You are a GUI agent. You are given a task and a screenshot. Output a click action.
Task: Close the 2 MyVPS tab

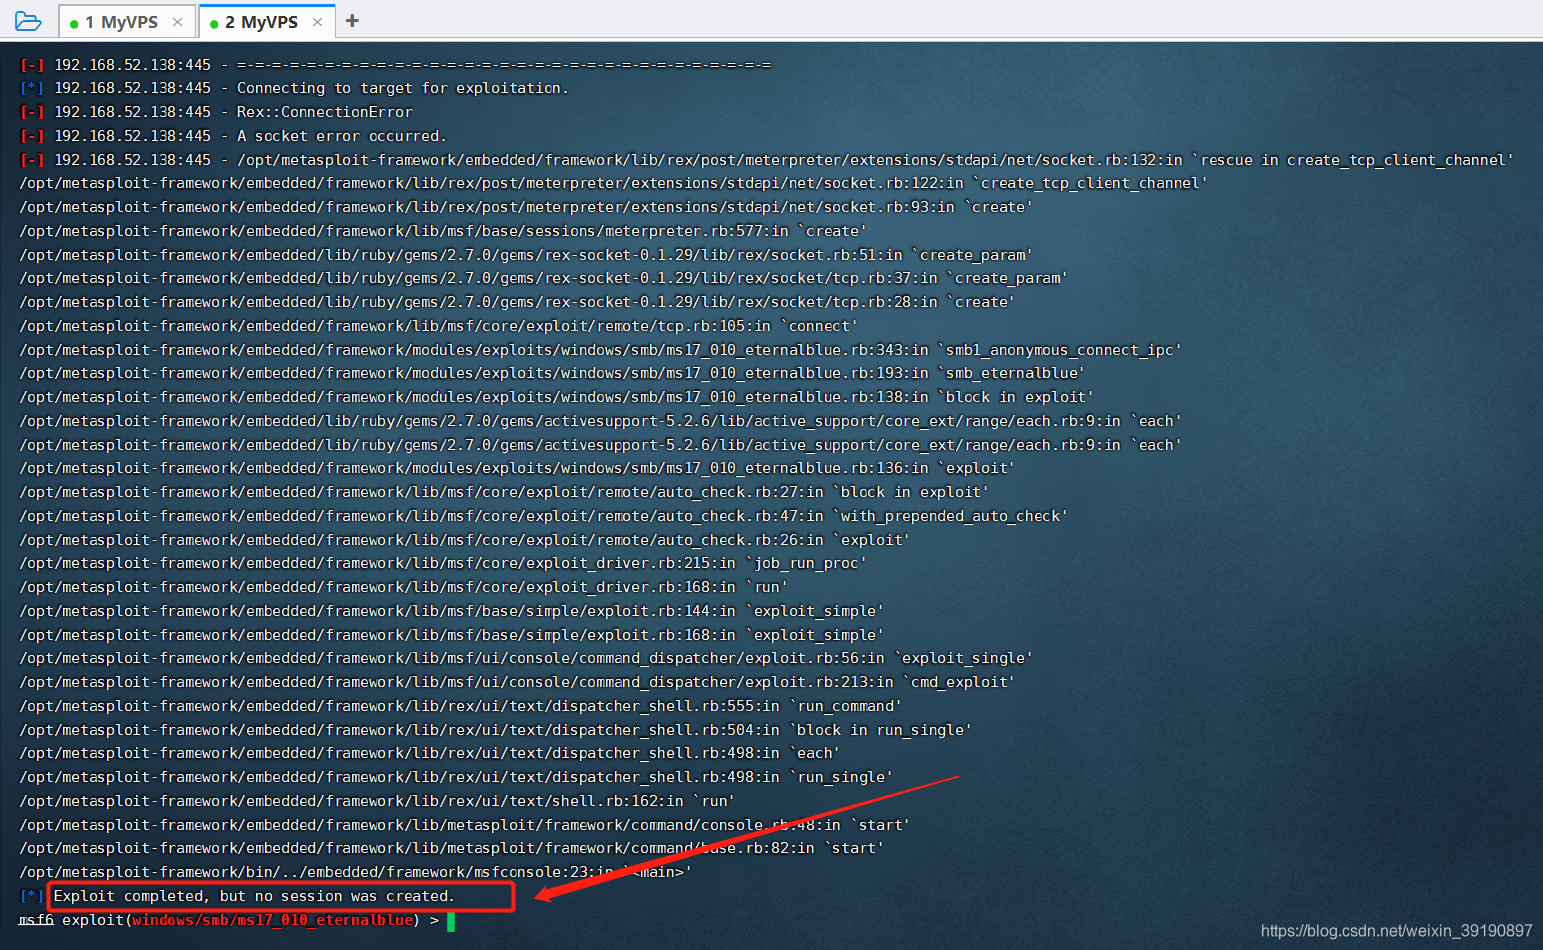(317, 22)
